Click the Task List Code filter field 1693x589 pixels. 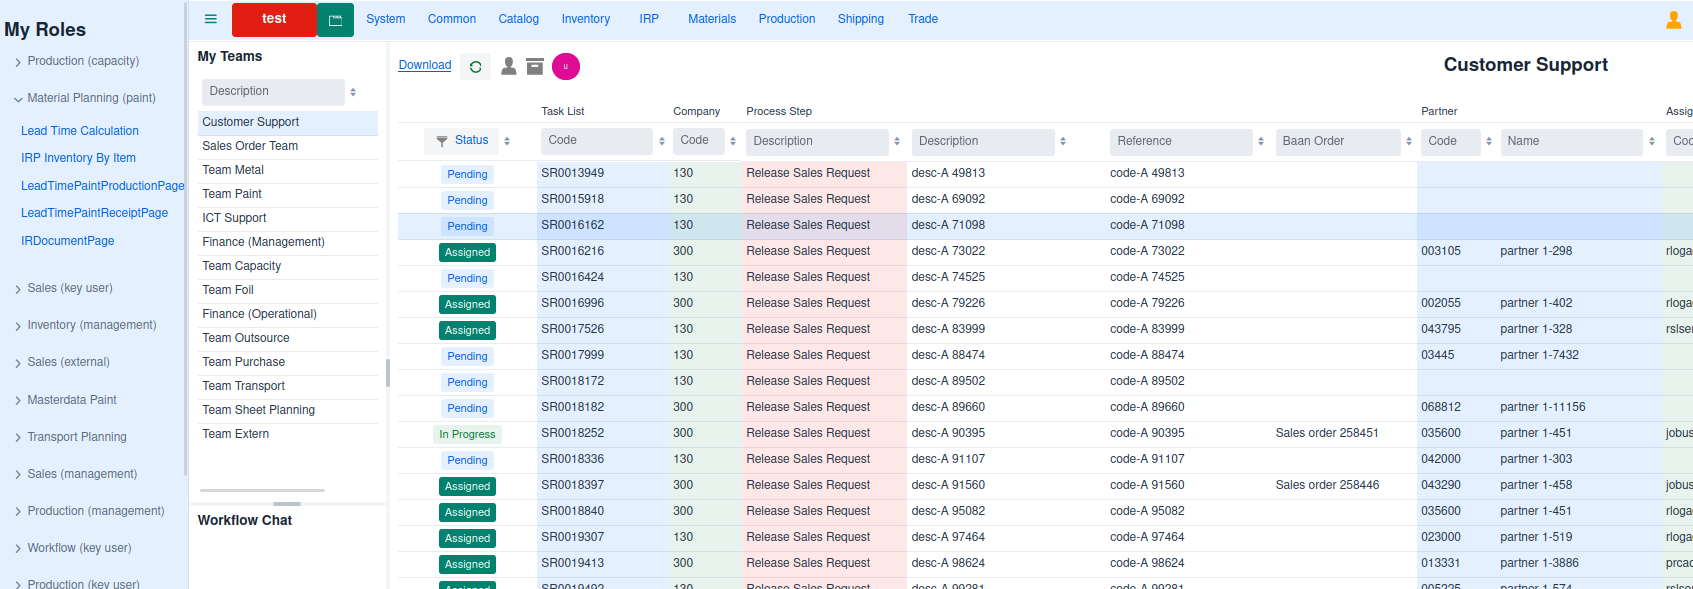point(597,141)
